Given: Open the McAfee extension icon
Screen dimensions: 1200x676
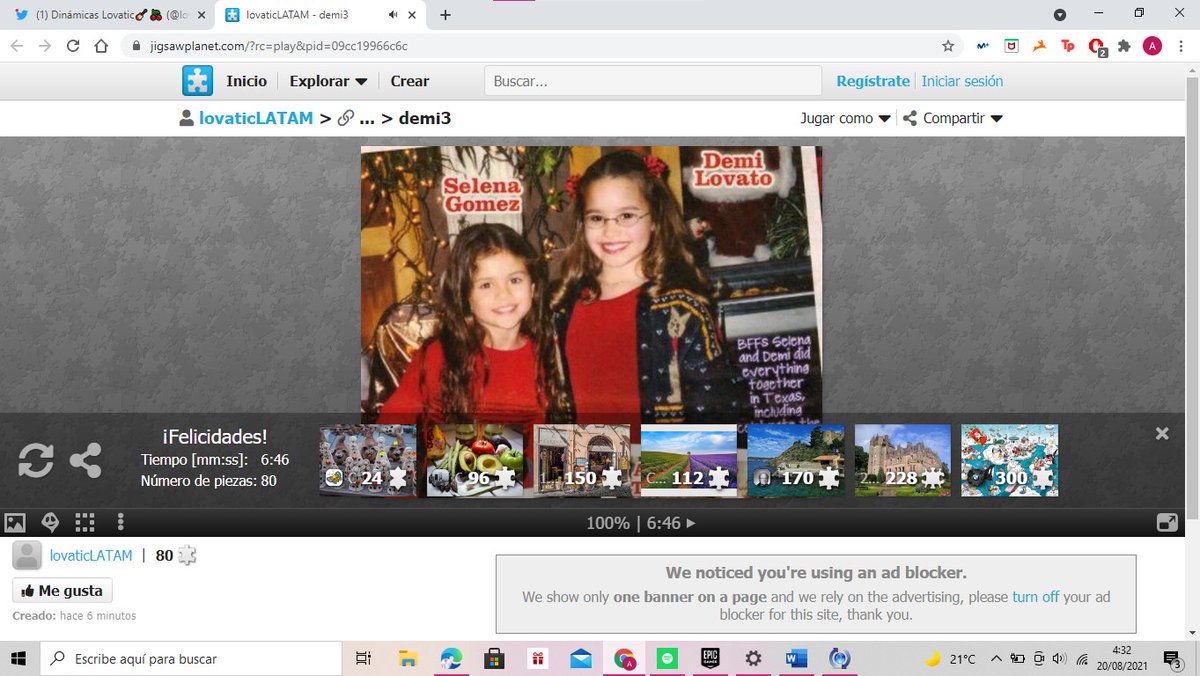Looking at the screenshot, I should point(1012,46).
